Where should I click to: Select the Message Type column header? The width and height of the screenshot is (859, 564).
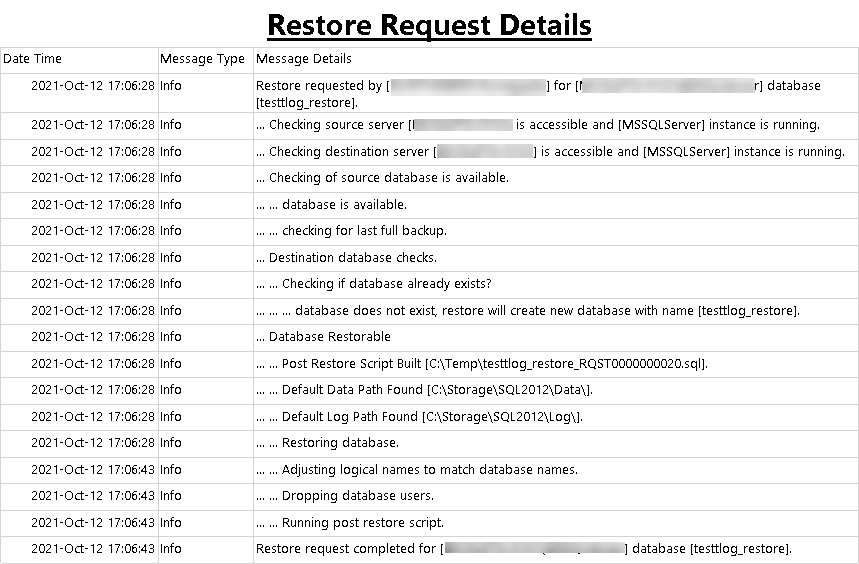point(202,59)
